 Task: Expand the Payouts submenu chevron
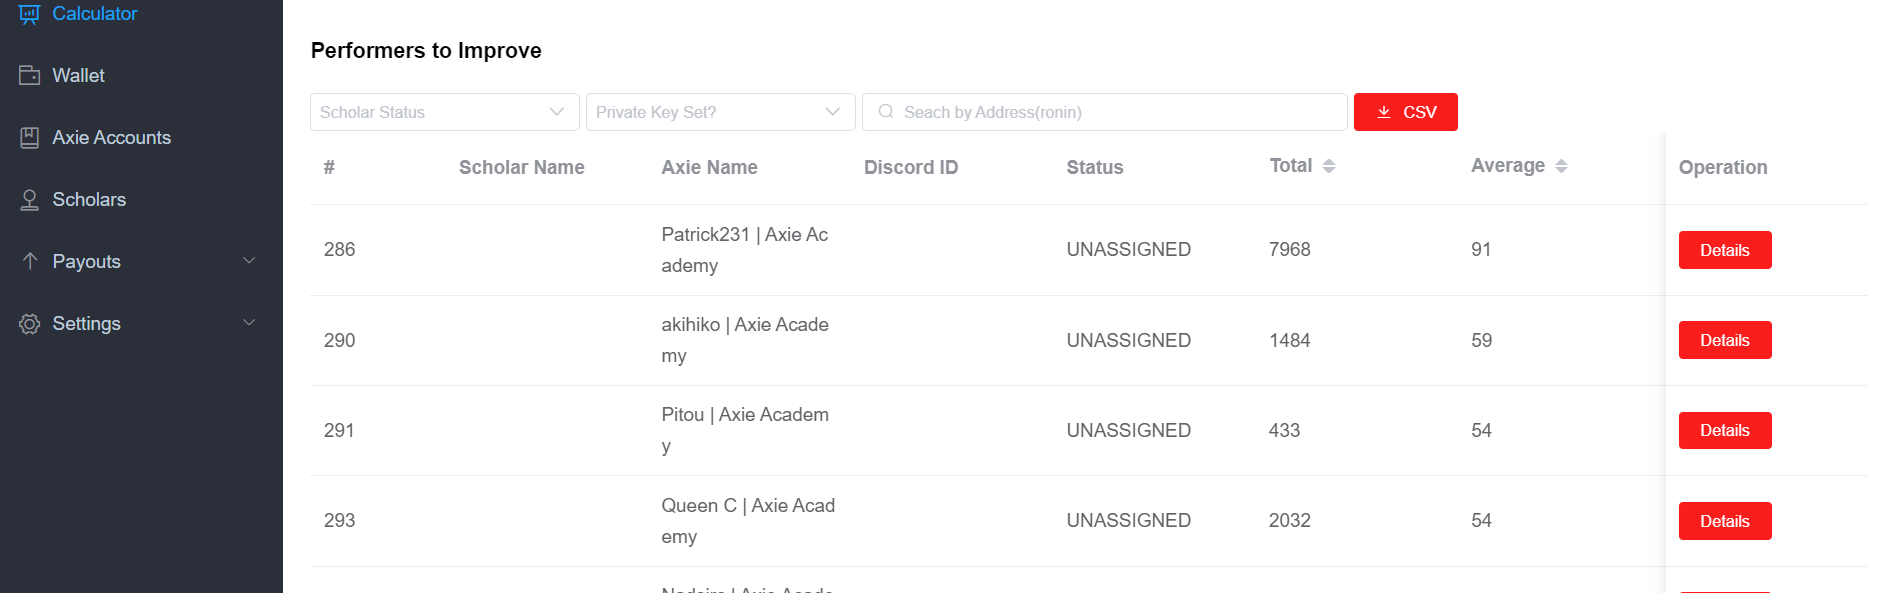tap(249, 261)
